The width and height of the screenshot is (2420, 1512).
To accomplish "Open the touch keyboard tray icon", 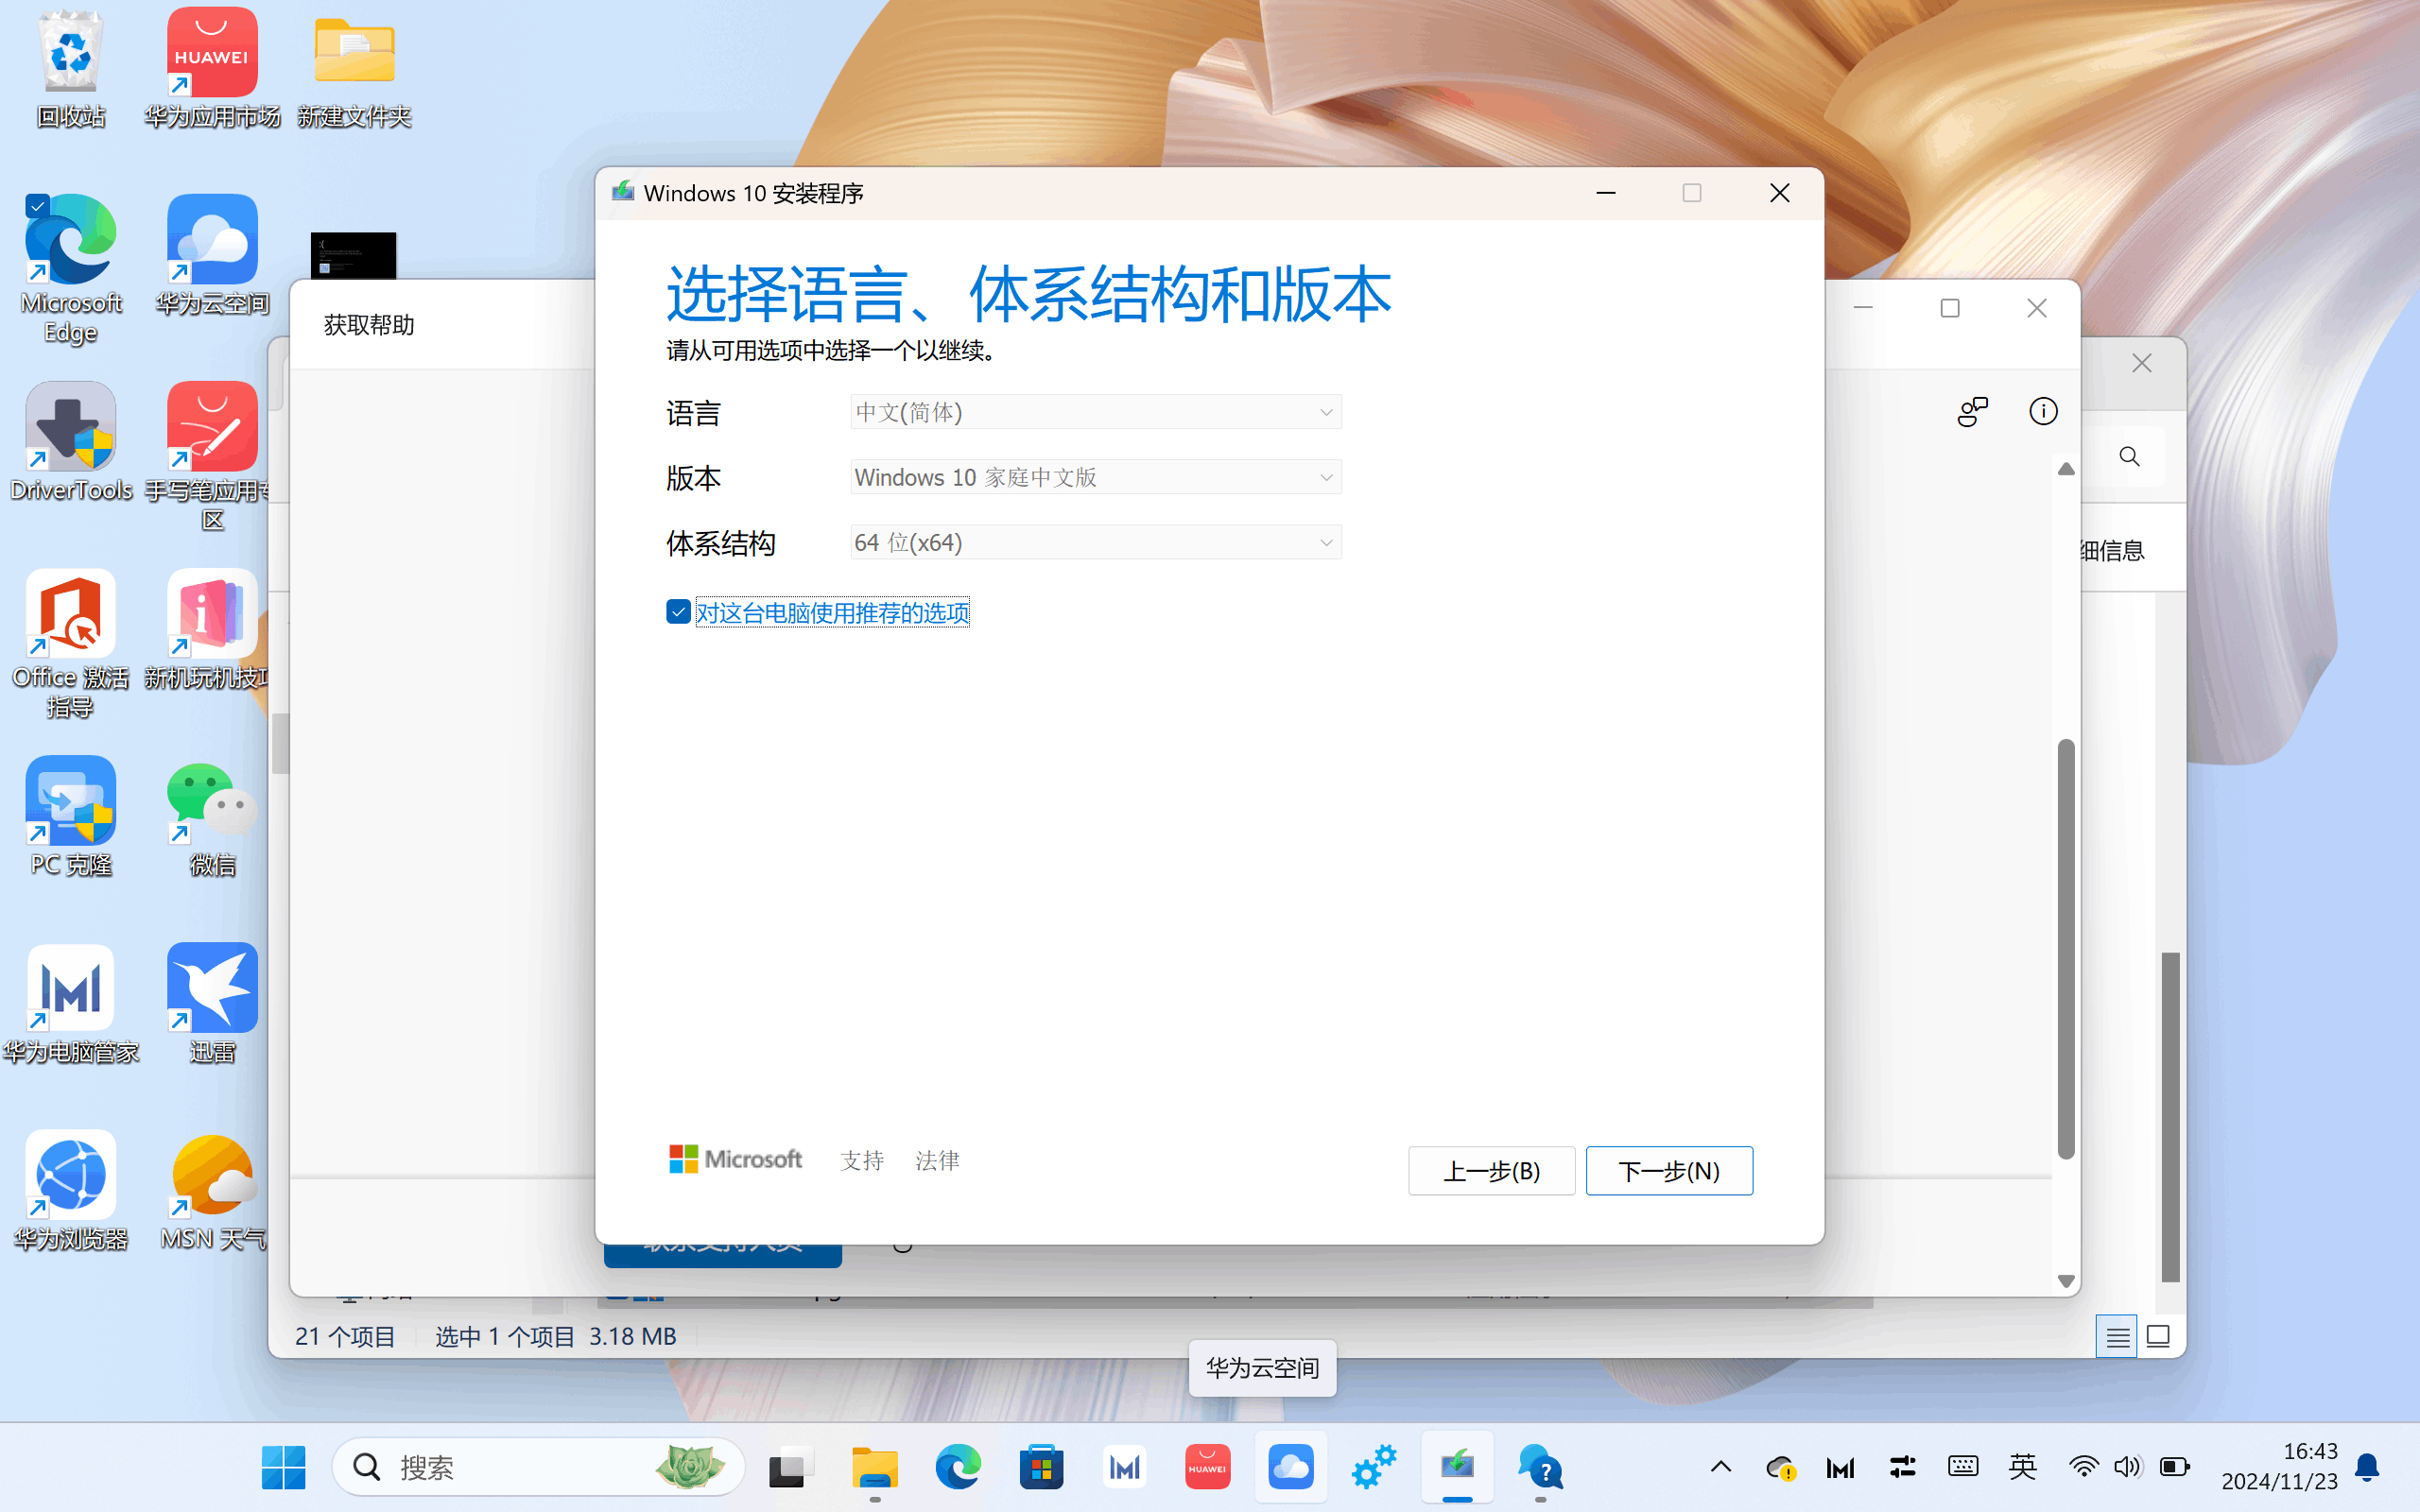I will tap(1962, 1467).
